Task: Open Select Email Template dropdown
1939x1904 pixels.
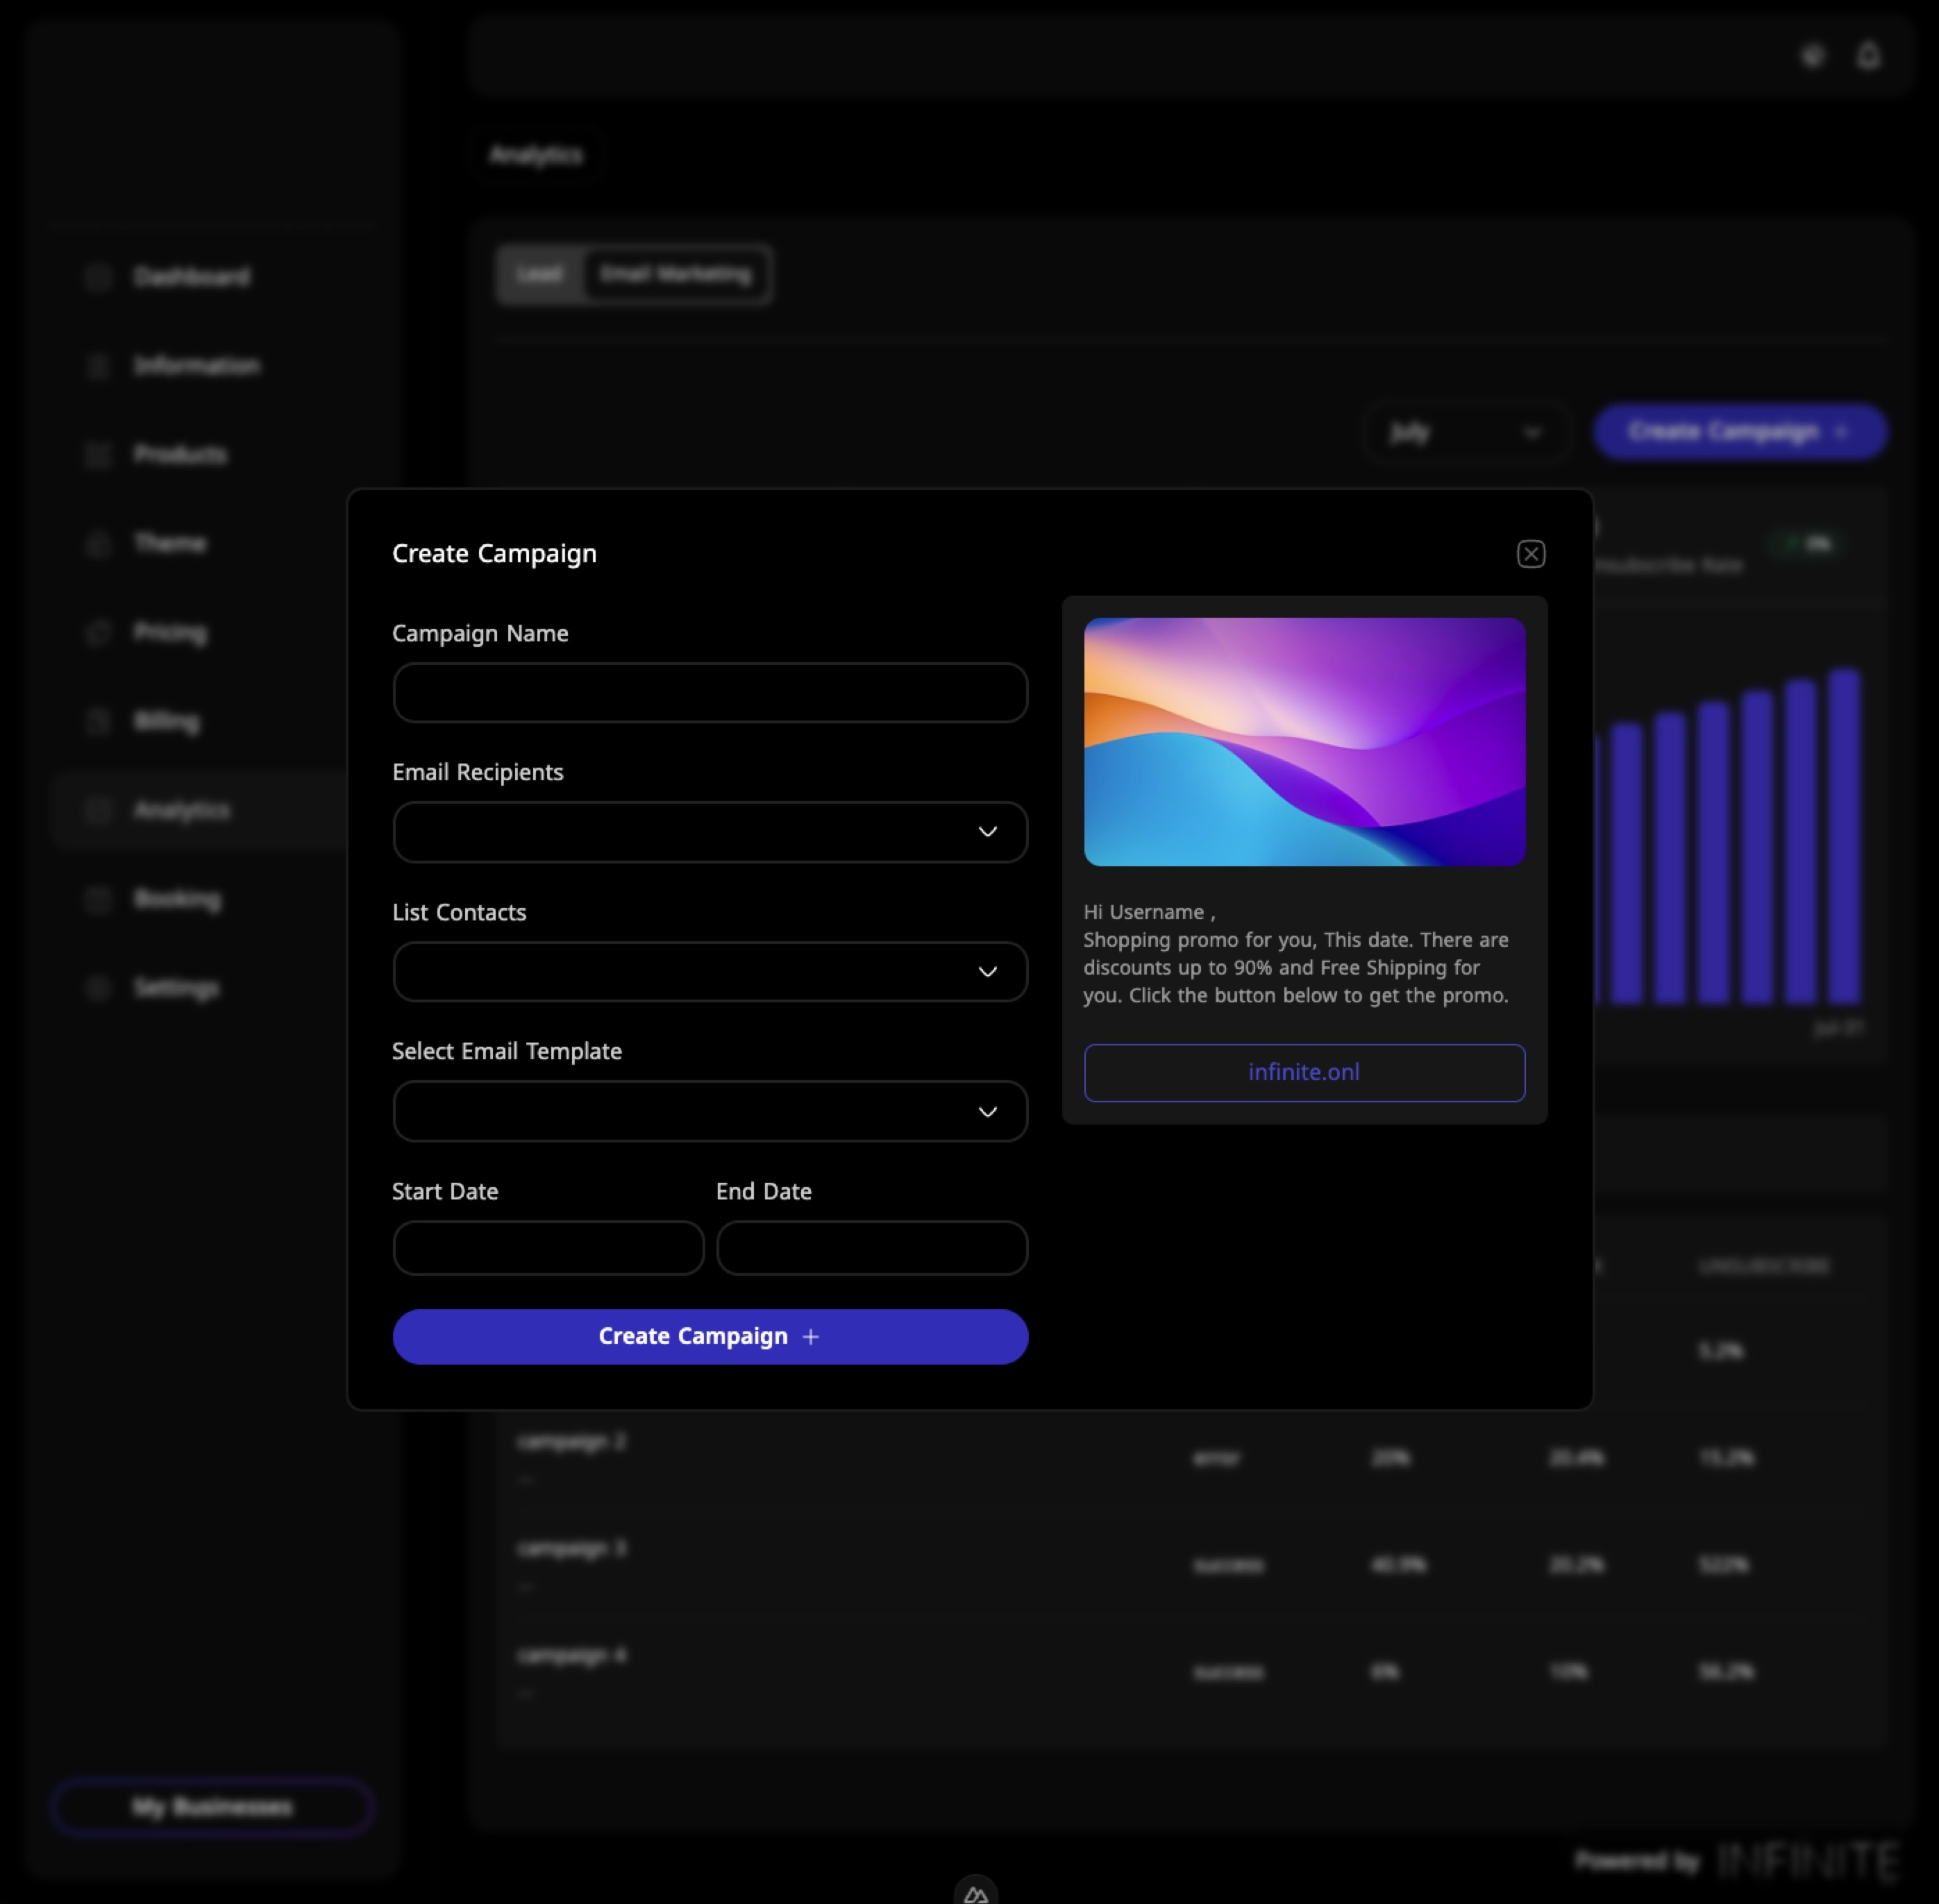Action: pos(709,1111)
